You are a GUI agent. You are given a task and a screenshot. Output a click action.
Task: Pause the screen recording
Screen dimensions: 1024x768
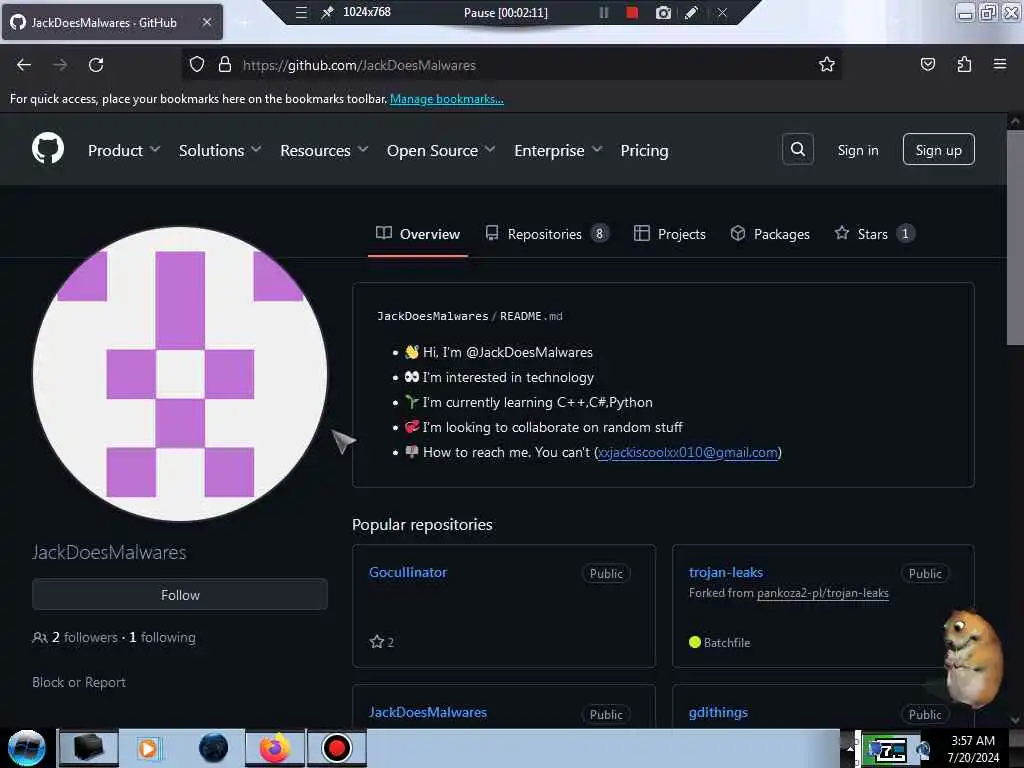tap(603, 12)
